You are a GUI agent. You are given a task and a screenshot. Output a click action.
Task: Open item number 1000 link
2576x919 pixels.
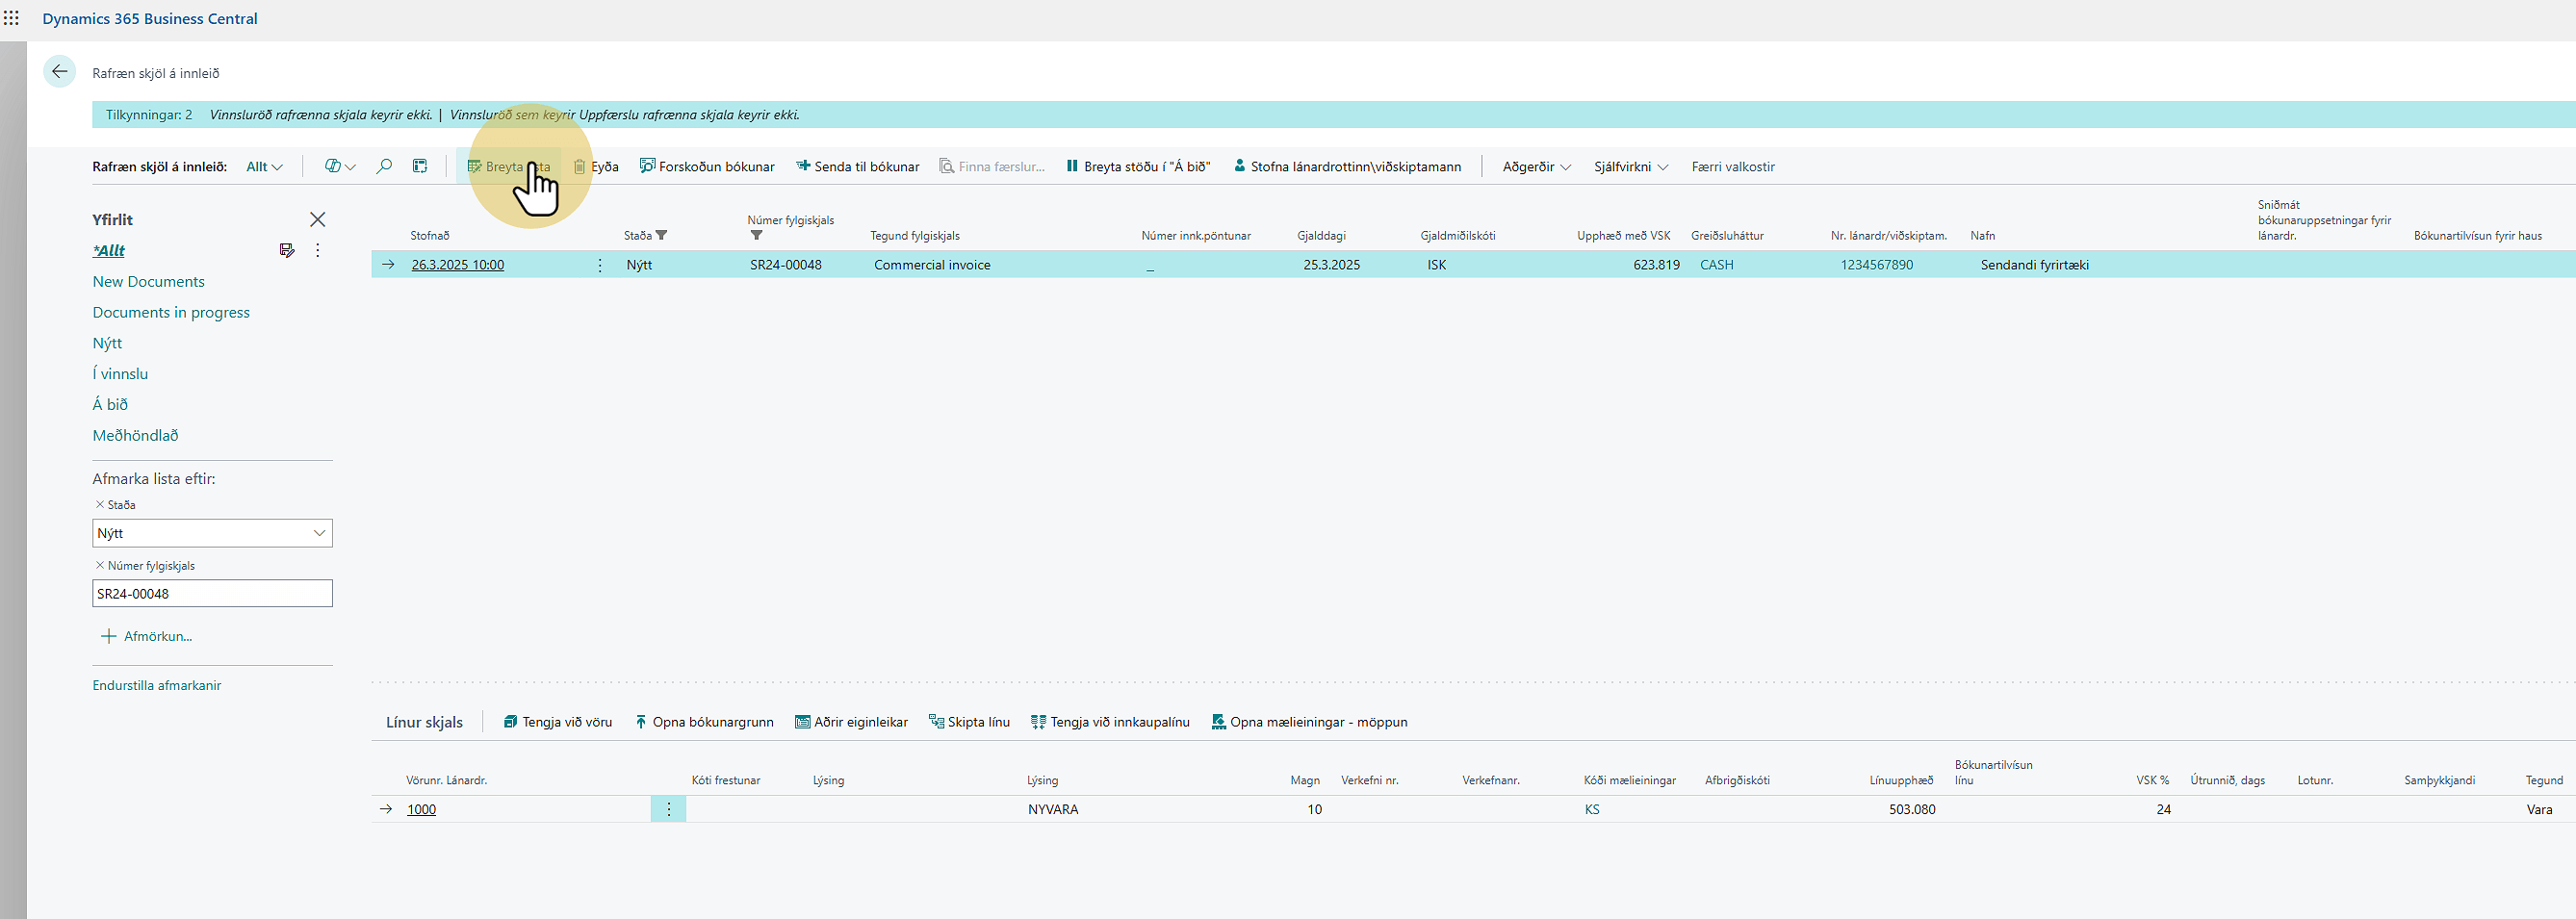[421, 810]
